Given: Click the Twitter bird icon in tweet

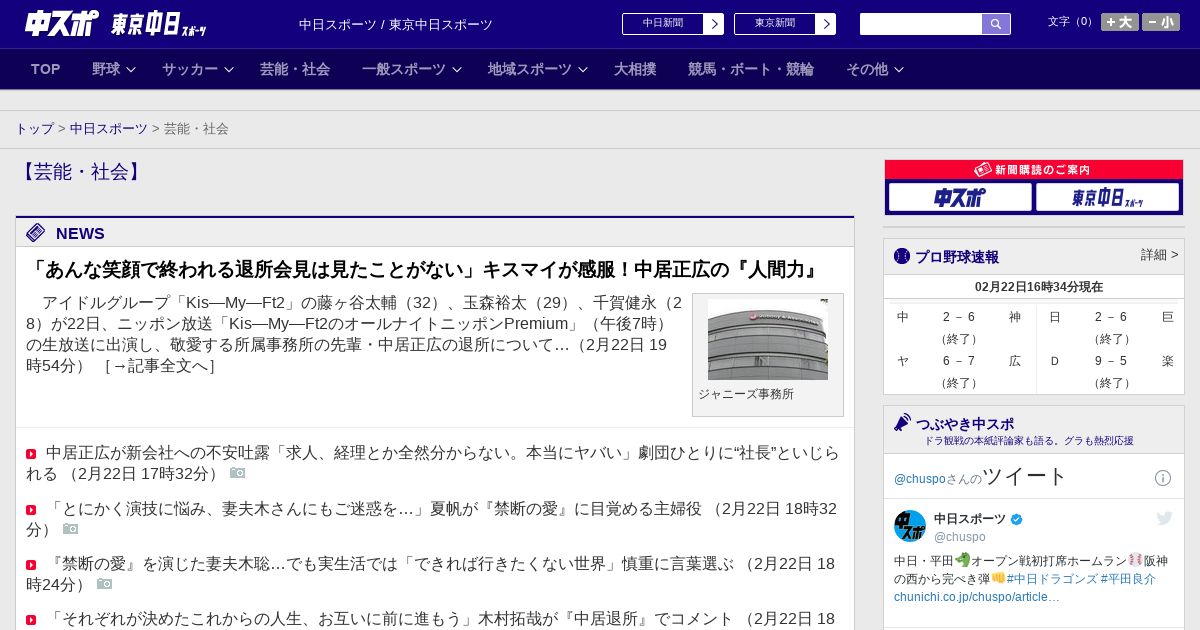Looking at the screenshot, I should click(1165, 518).
